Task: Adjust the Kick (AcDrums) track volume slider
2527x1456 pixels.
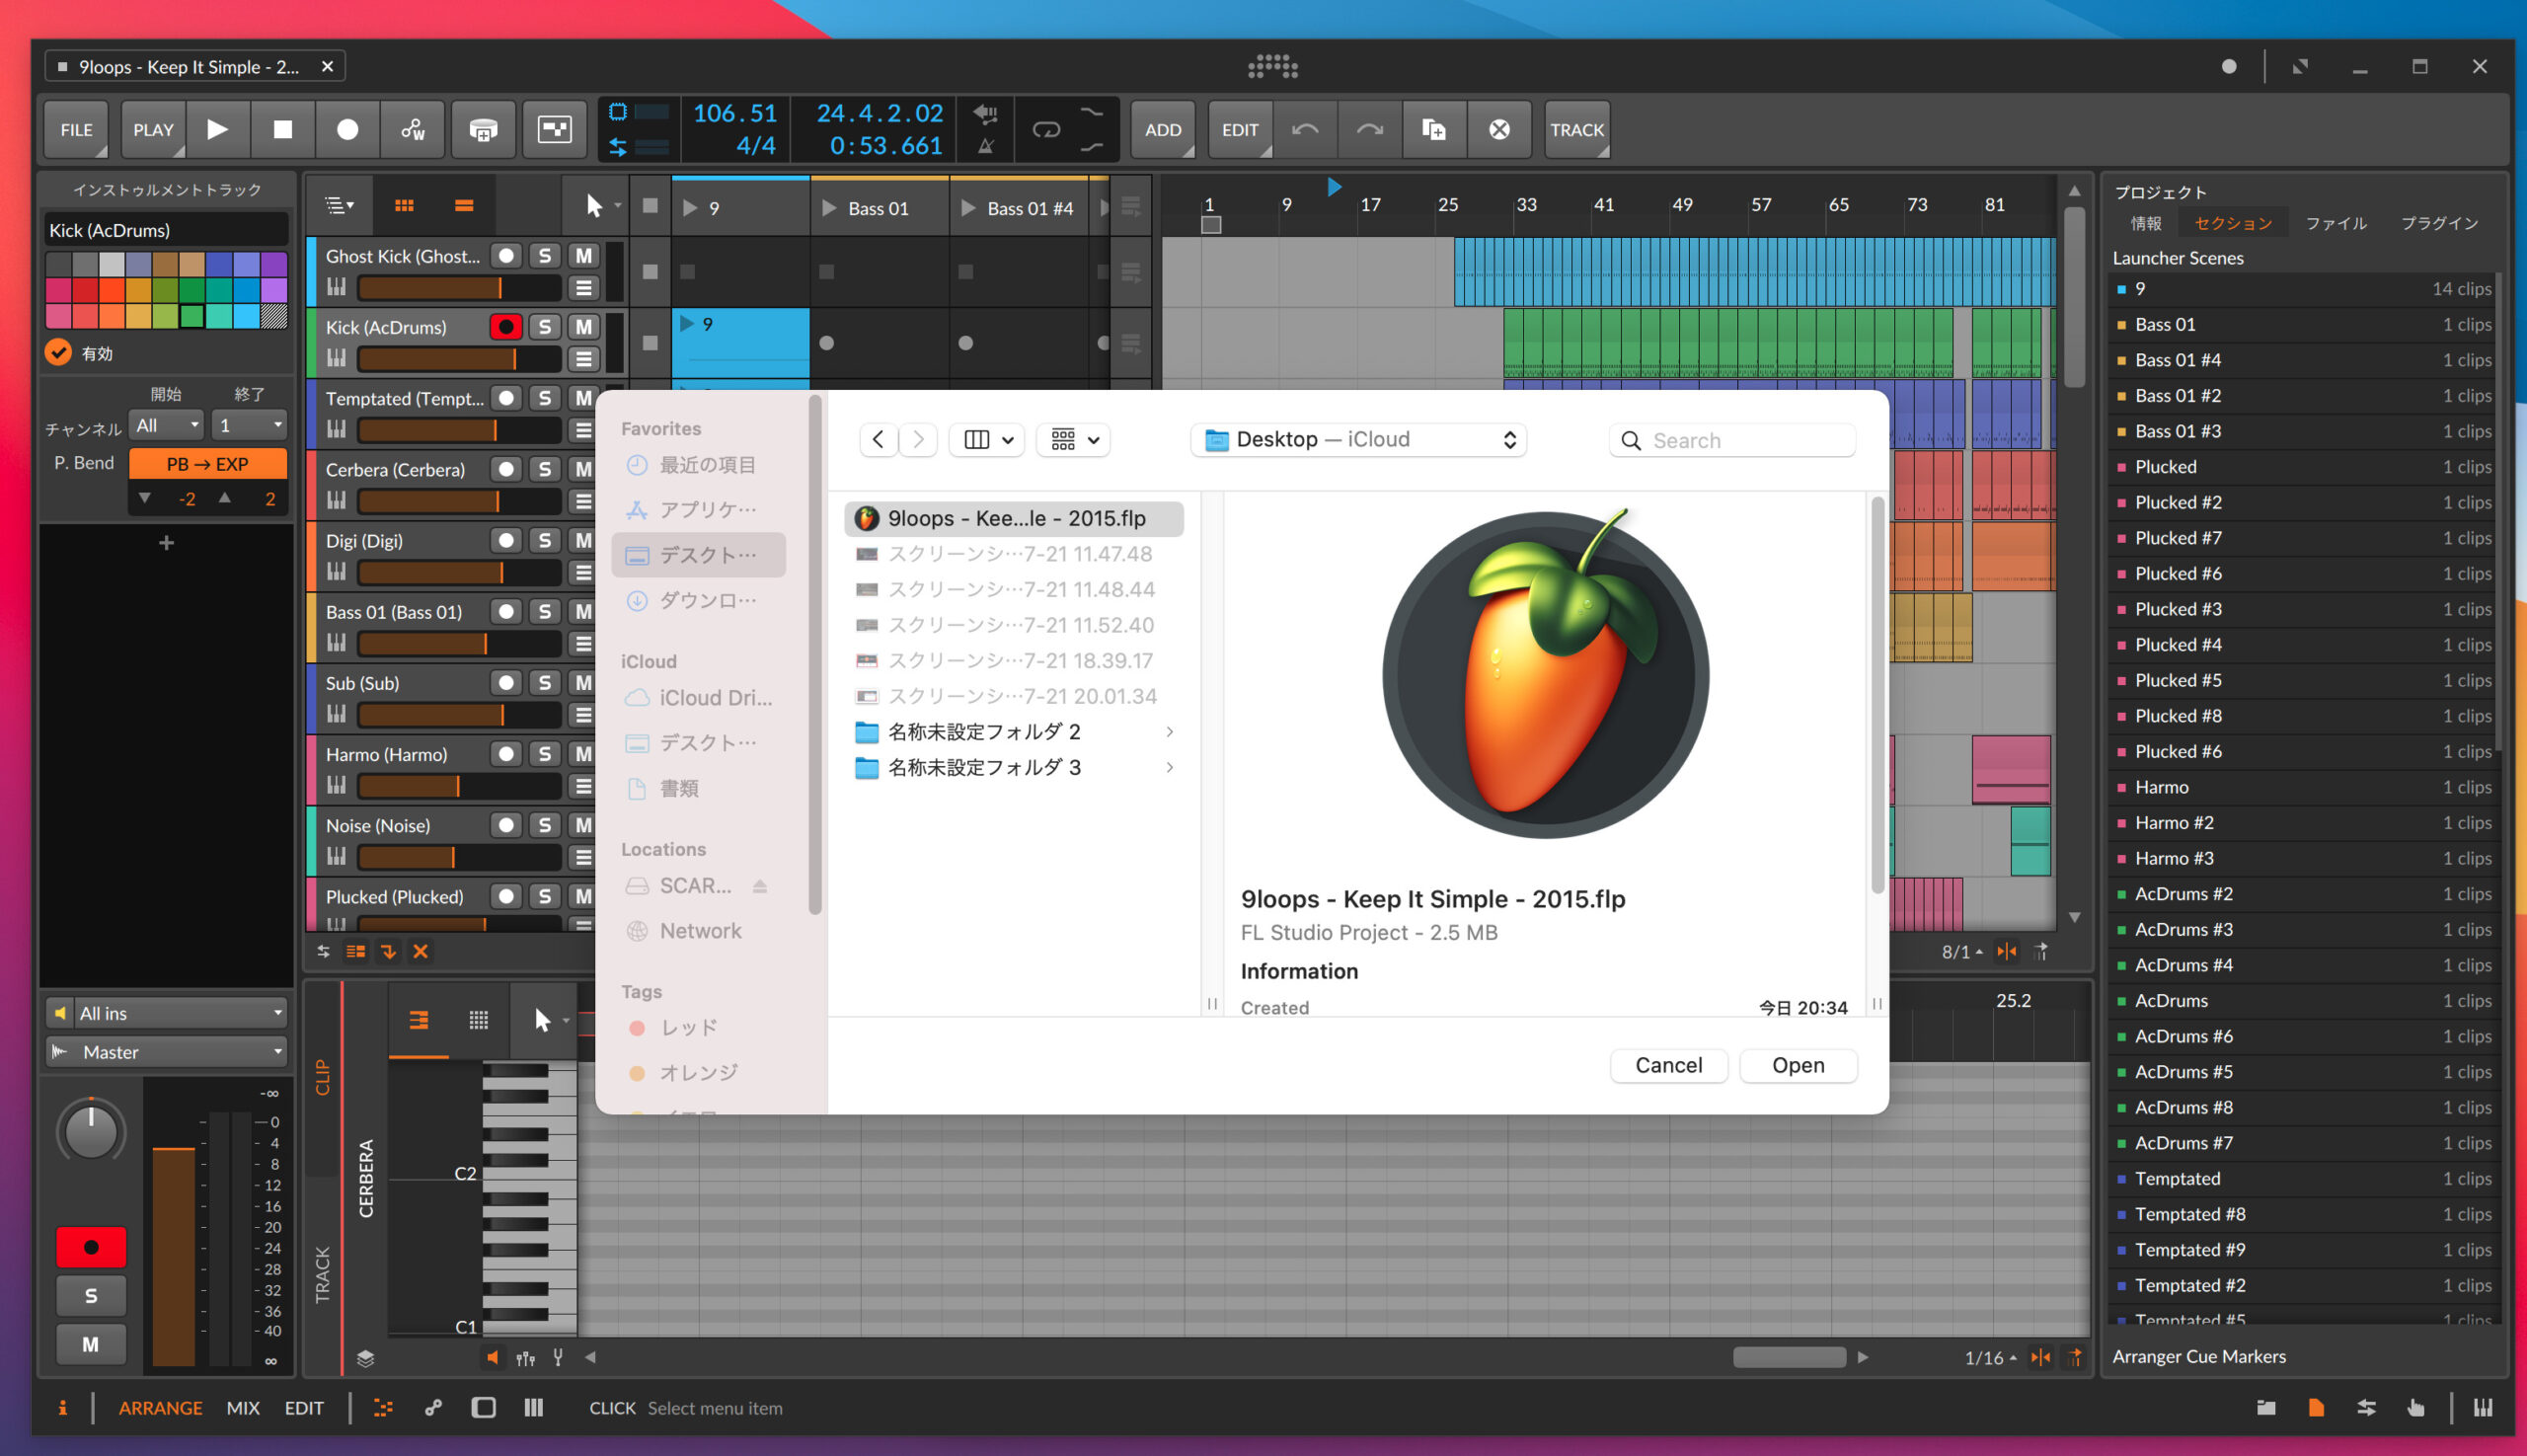Action: coord(458,359)
